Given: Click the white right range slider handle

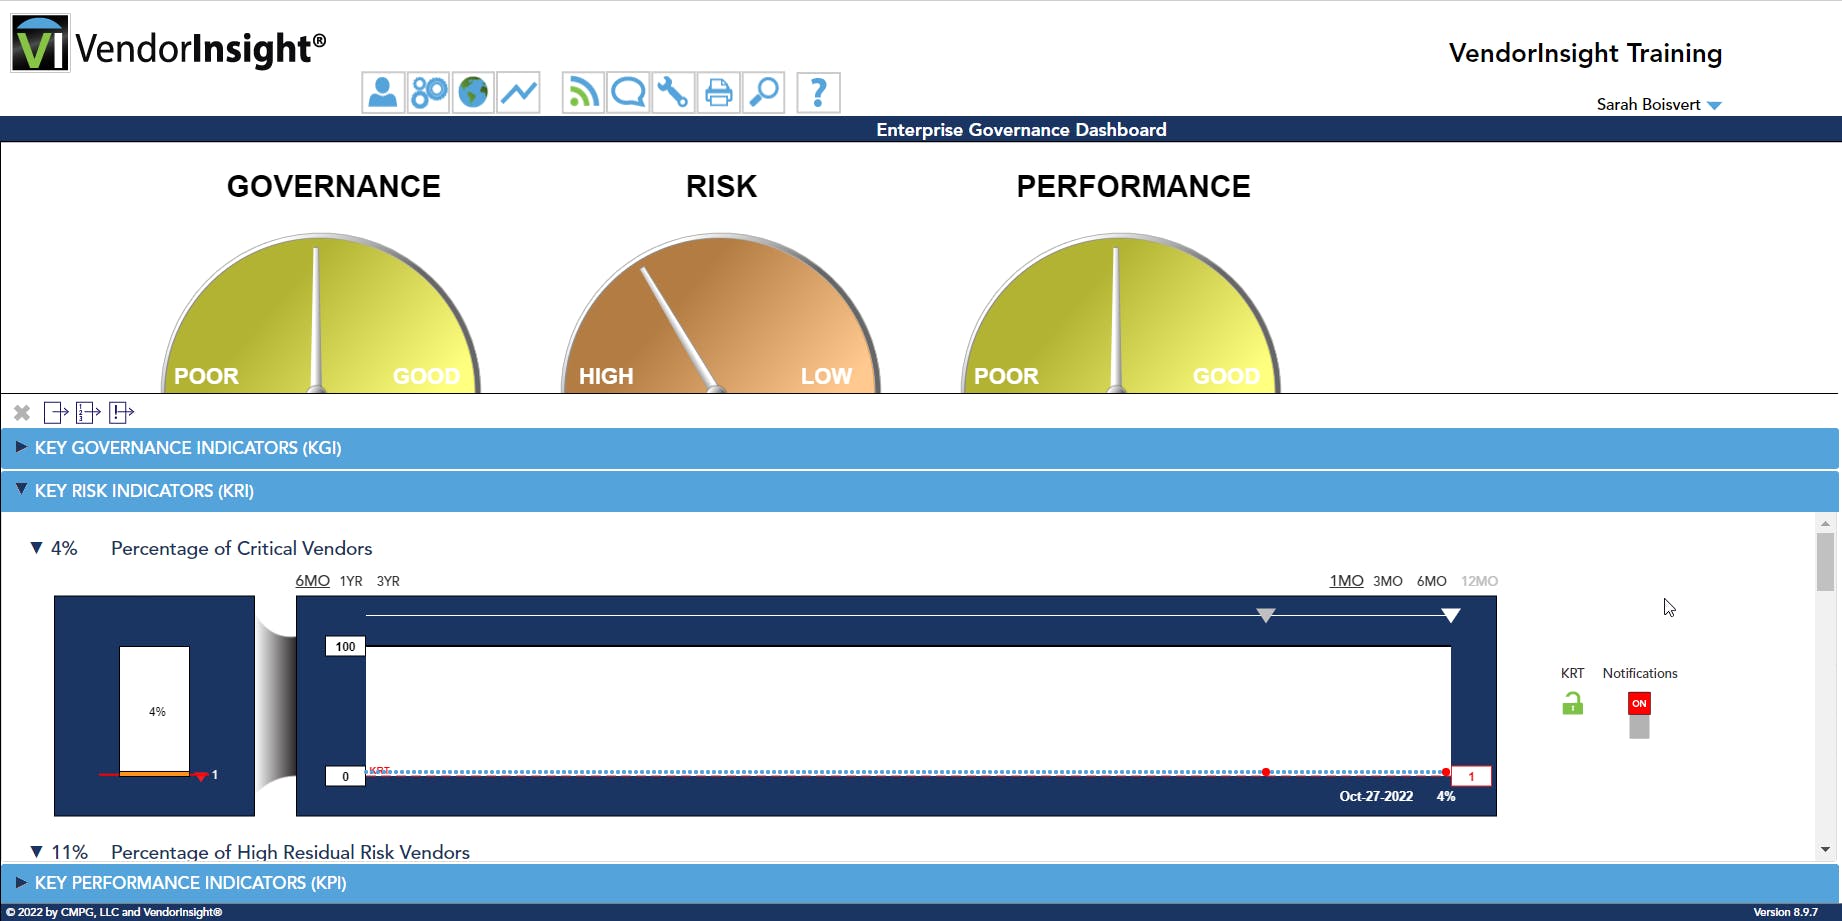Looking at the screenshot, I should coord(1451,615).
